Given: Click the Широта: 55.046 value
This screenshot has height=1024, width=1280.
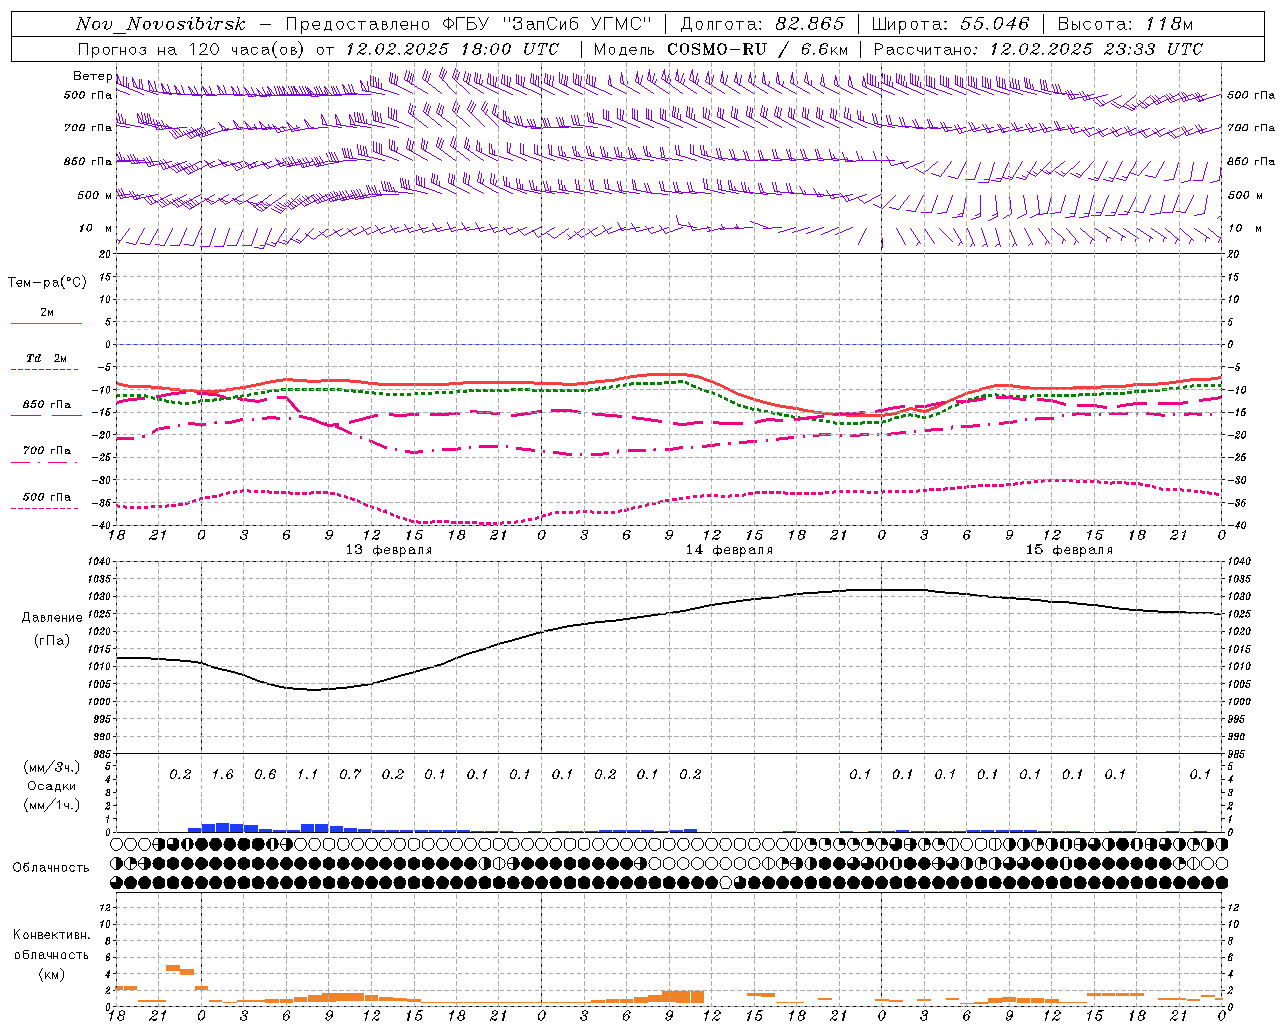Looking at the screenshot, I should (951, 24).
